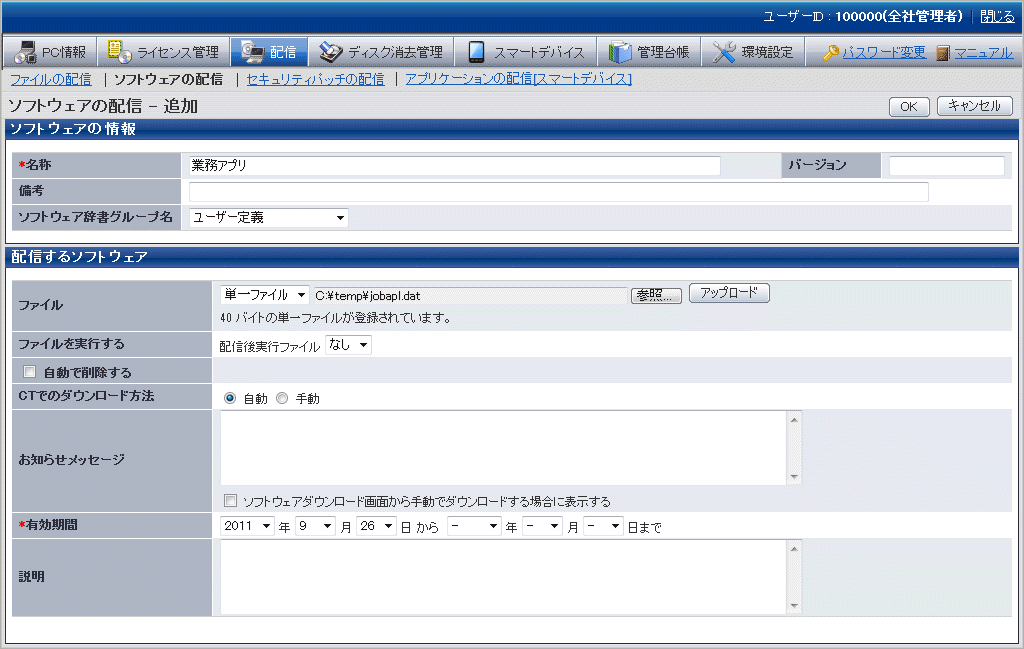Click the ディスク消去管理 disk icon
The height and width of the screenshot is (649, 1024).
click(x=330, y=52)
